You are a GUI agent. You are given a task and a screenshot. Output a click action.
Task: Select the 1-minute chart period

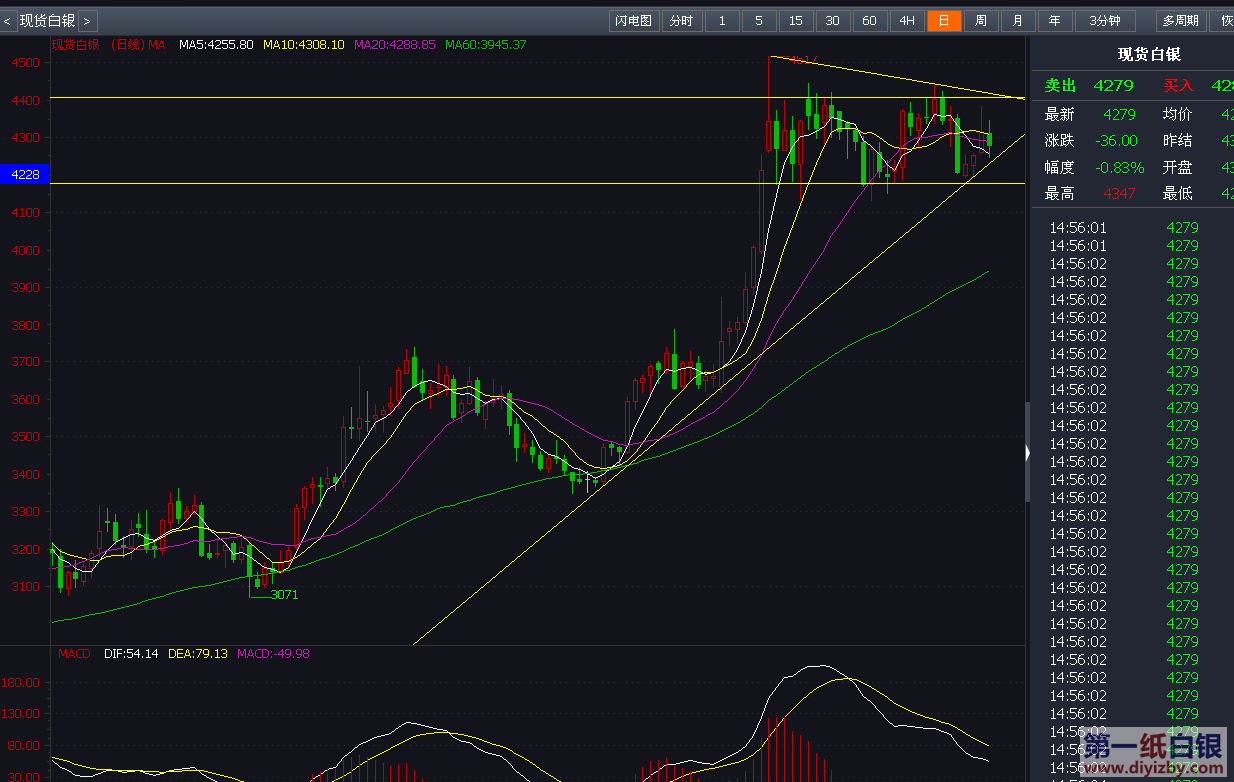(722, 21)
